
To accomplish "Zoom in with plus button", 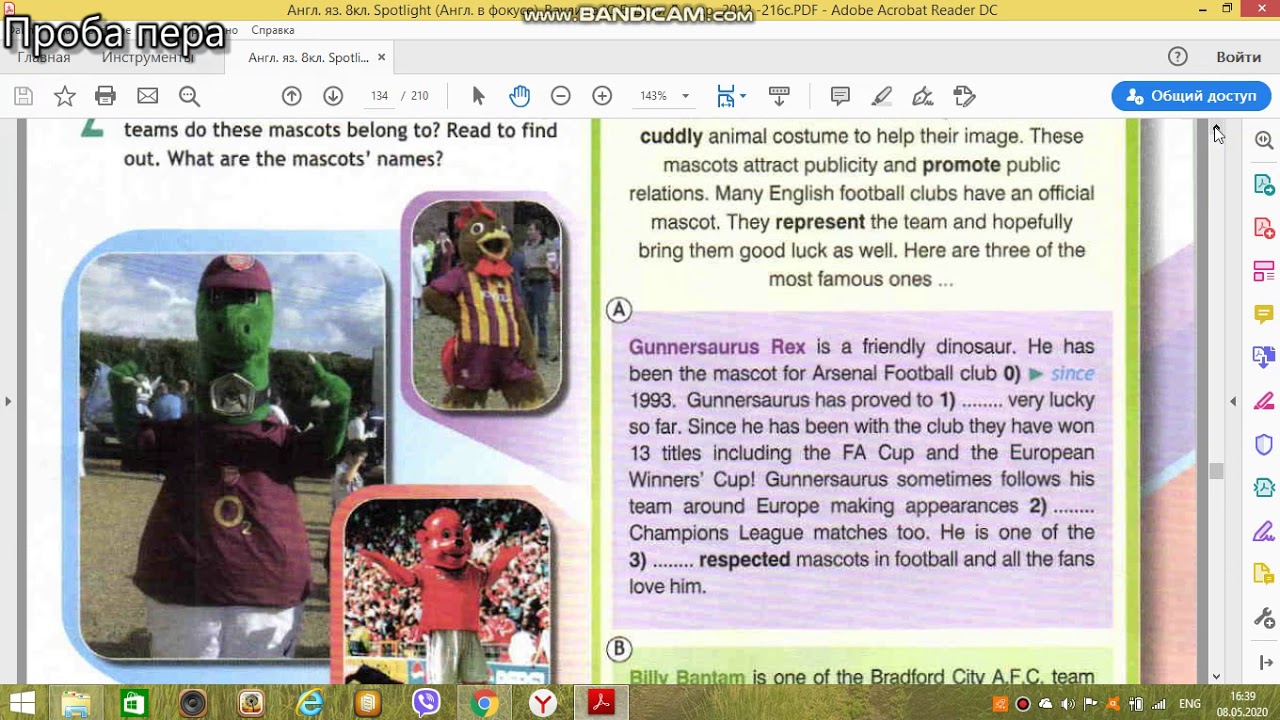I will click(x=602, y=96).
